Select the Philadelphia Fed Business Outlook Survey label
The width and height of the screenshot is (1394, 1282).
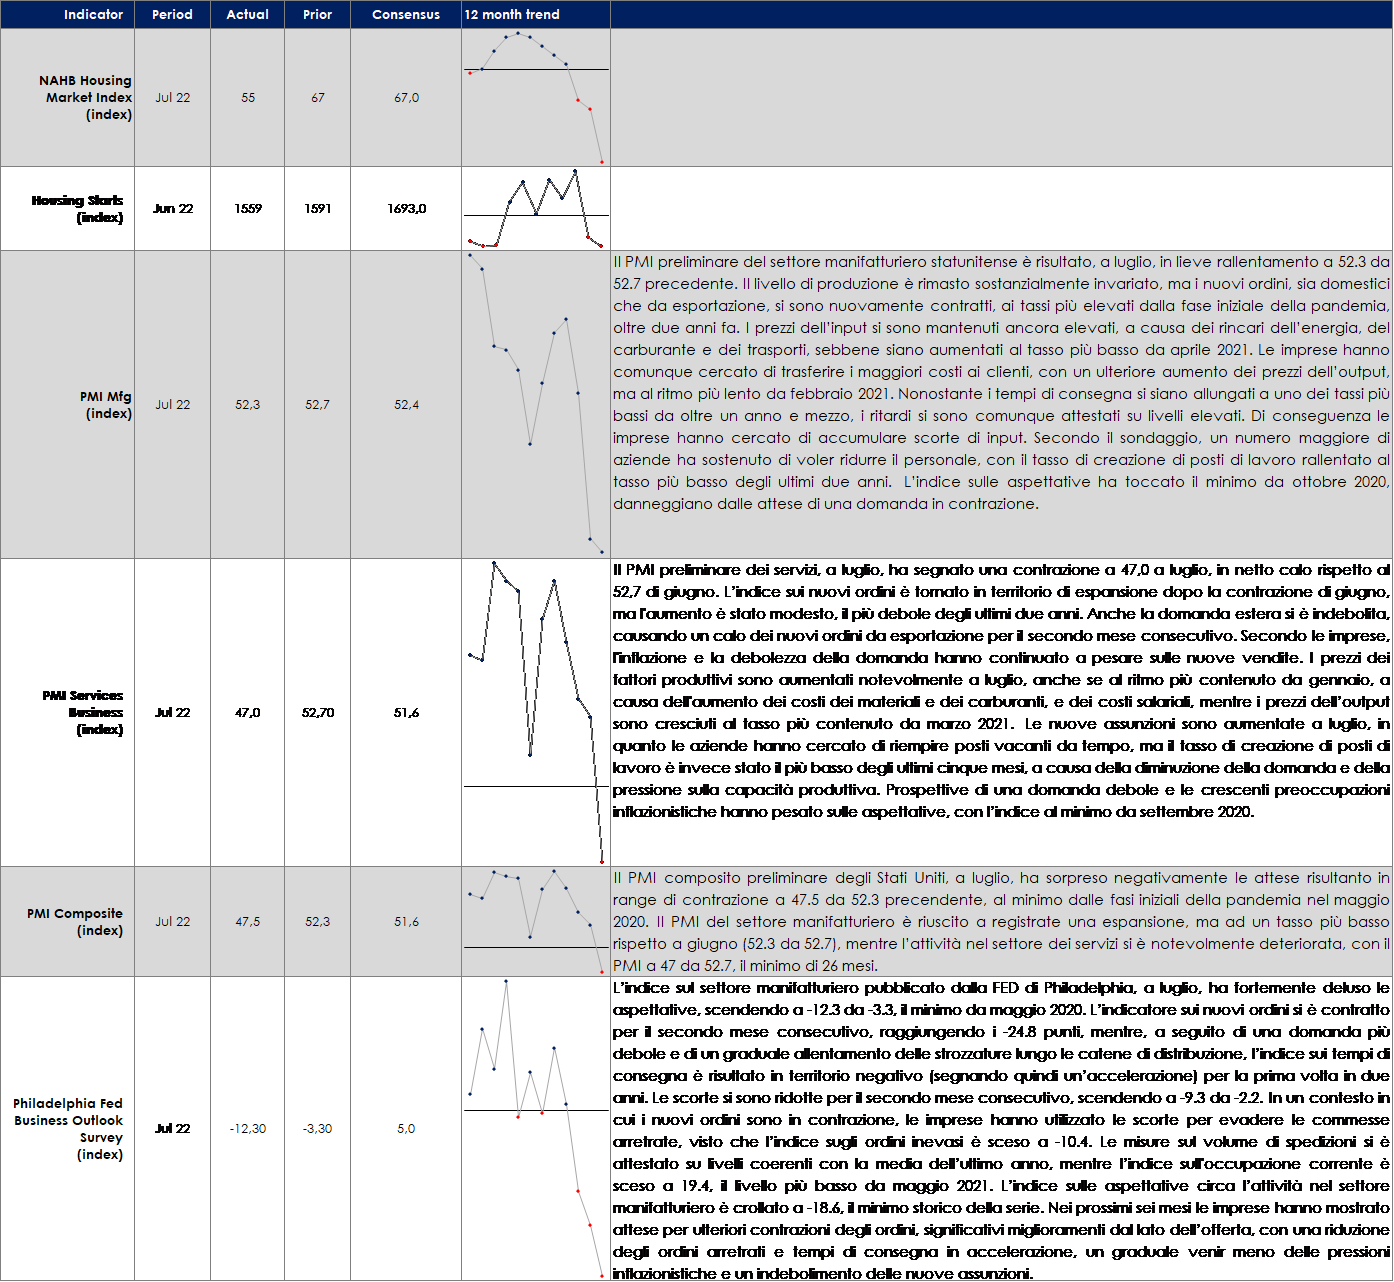point(69,1129)
